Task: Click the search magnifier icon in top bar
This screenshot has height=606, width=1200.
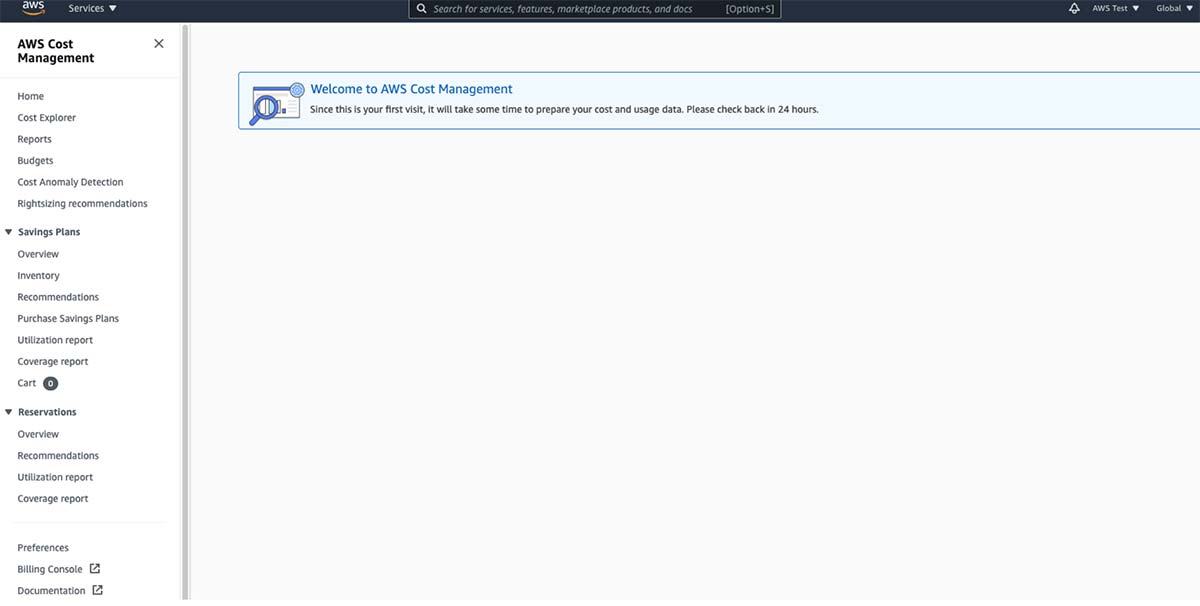Action: point(421,9)
